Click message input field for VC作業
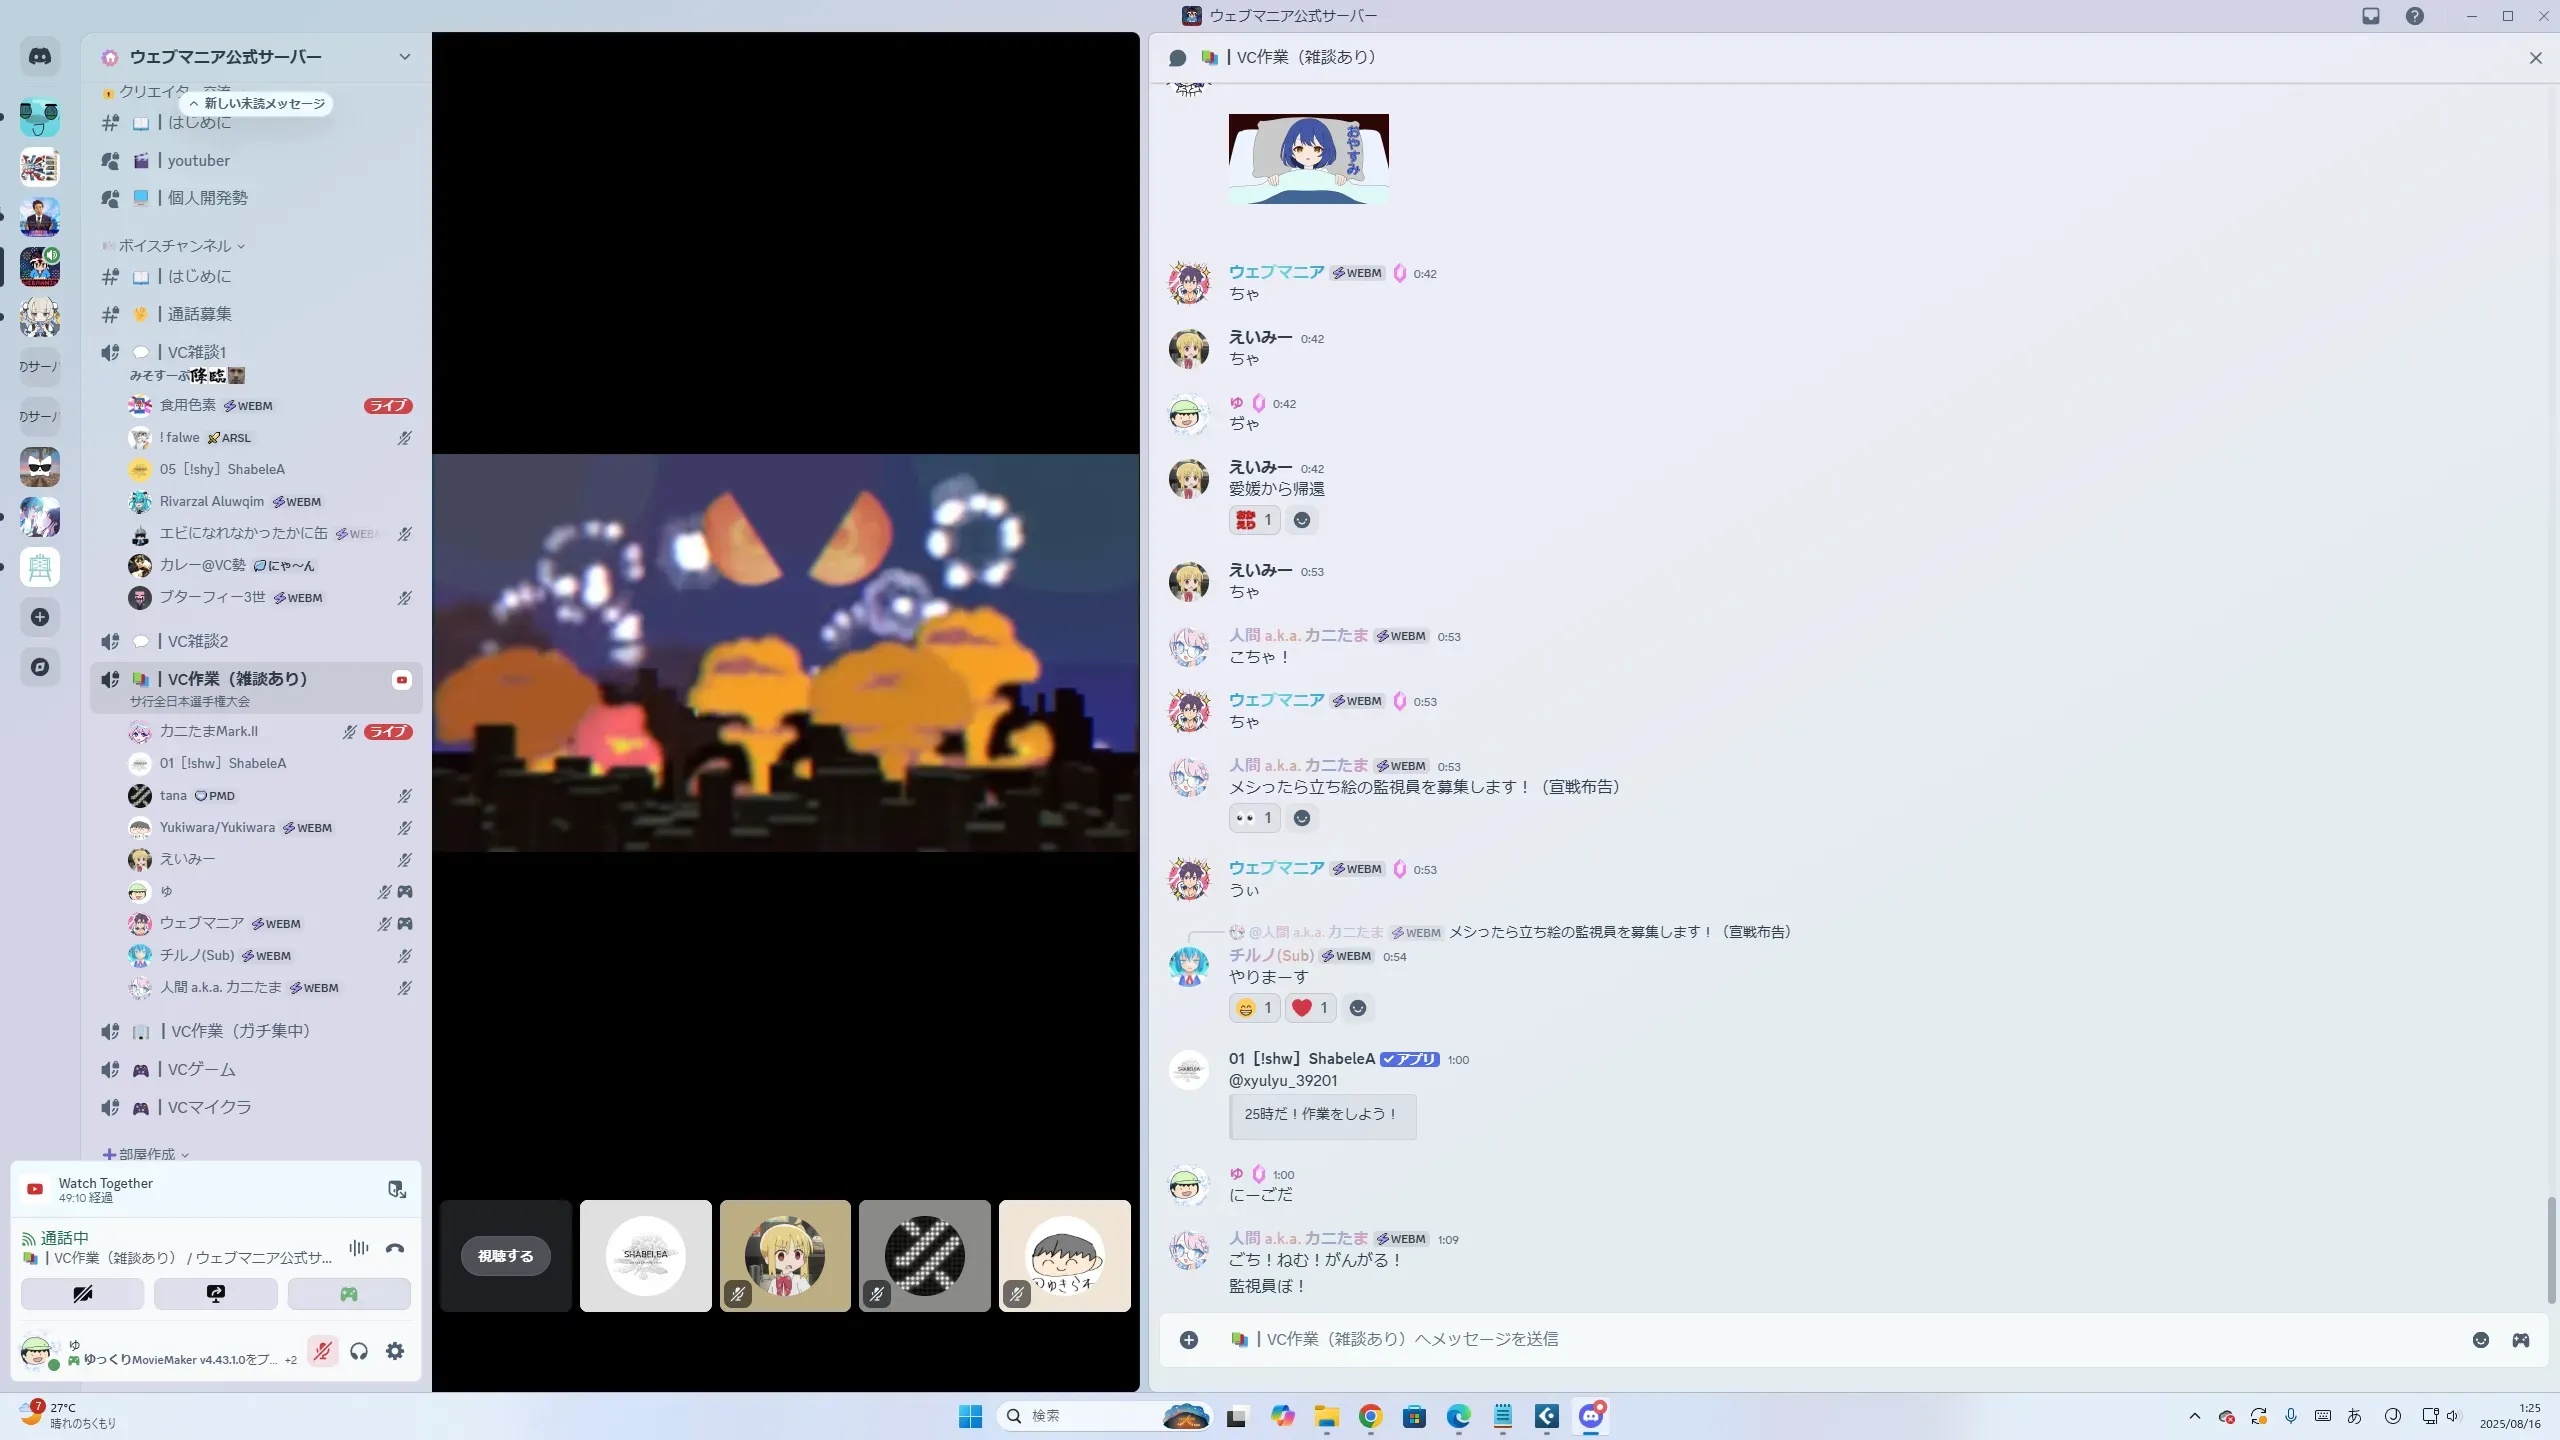This screenshot has height=1440, width=2560. pyautogui.click(x=1800, y=1340)
